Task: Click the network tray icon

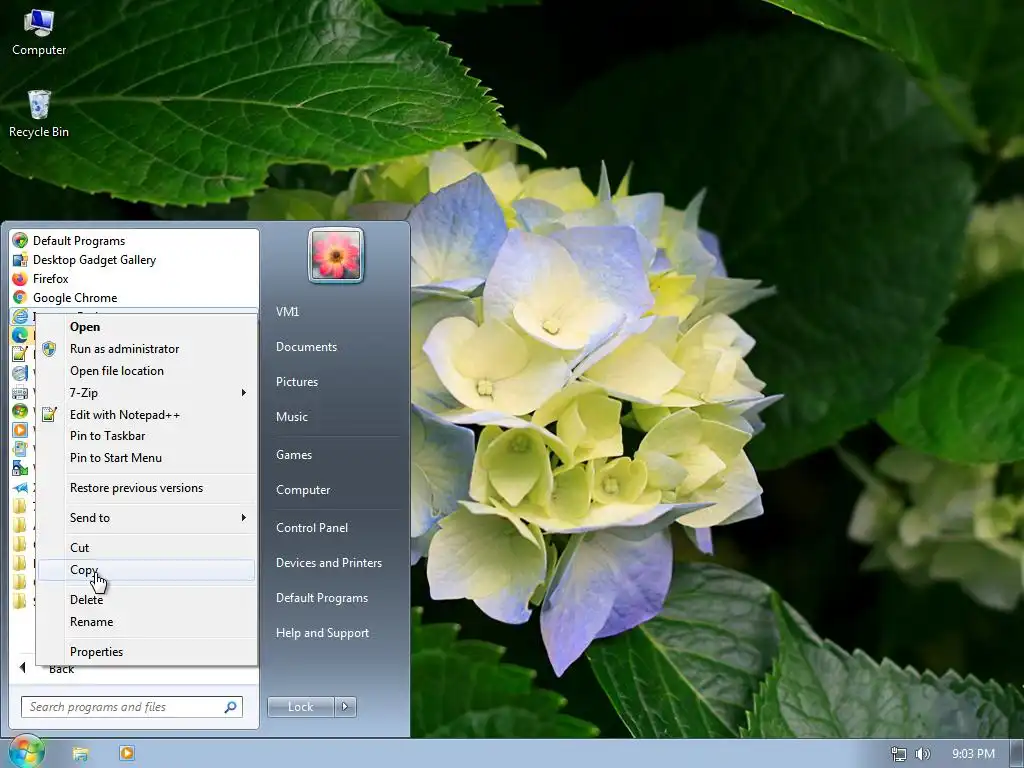Action: pyautogui.click(x=899, y=754)
